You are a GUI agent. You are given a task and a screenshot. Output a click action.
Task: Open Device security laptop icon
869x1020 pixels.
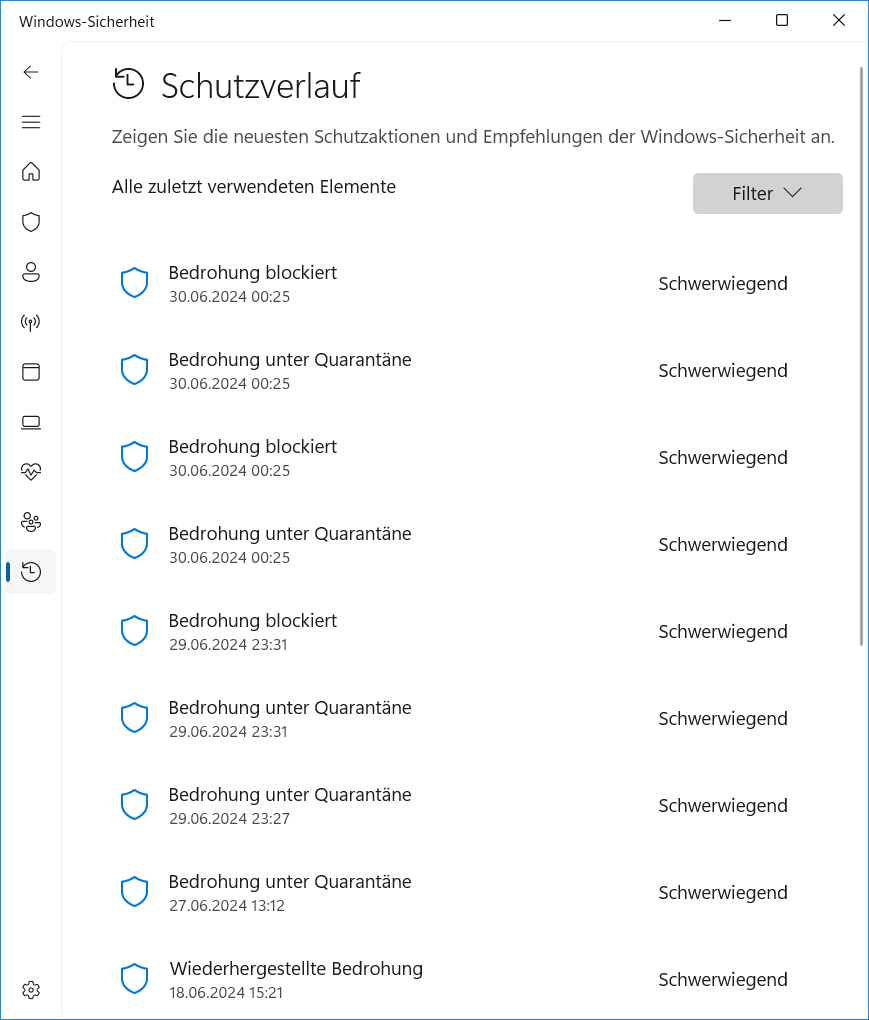tap(31, 422)
